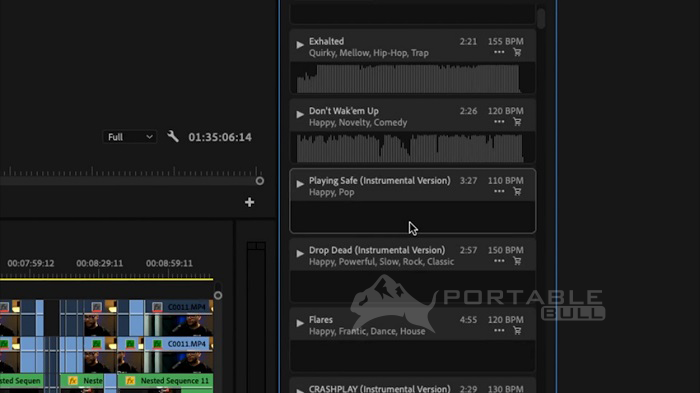Click the timeline ruler at 00:07:59:12

(x=31, y=263)
